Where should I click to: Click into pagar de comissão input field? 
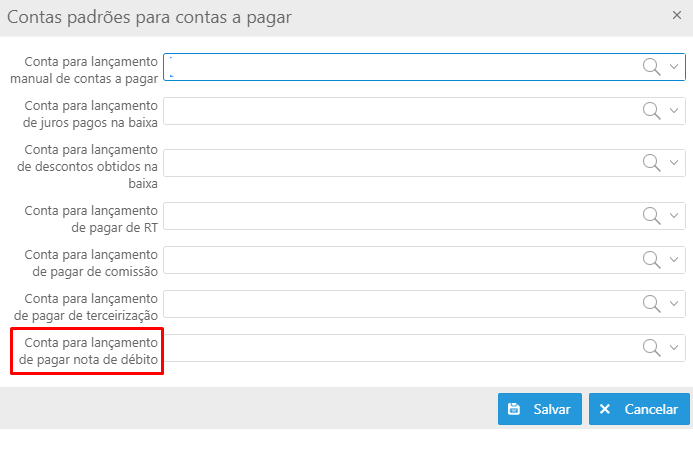(x=402, y=260)
